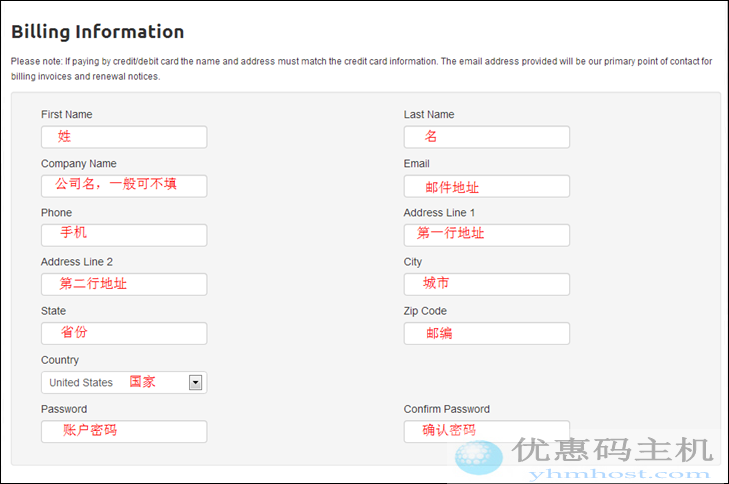Select the State text box
The height and width of the screenshot is (484, 729).
[x=124, y=333]
